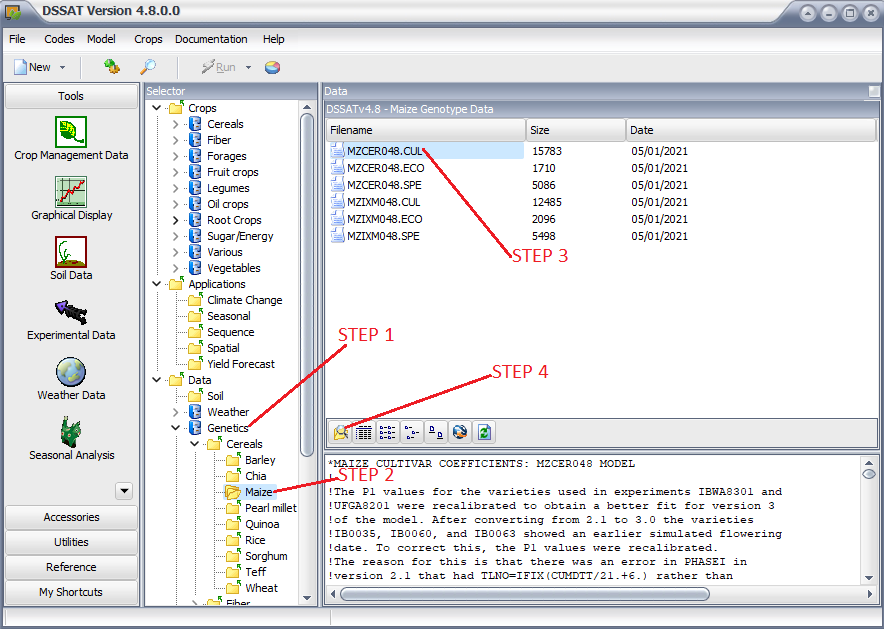Click the horizontal scrollbar of text preview
885x630 pixels.
(525, 594)
